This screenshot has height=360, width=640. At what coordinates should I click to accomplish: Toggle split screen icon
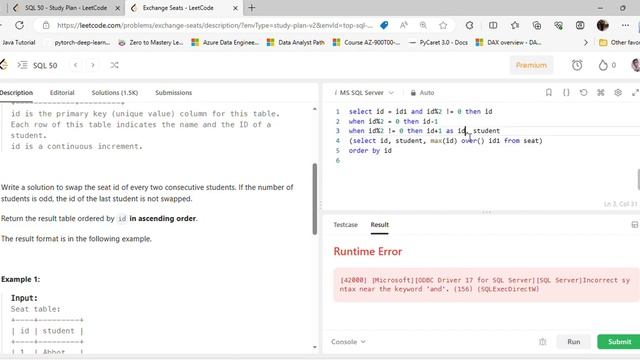493,25
